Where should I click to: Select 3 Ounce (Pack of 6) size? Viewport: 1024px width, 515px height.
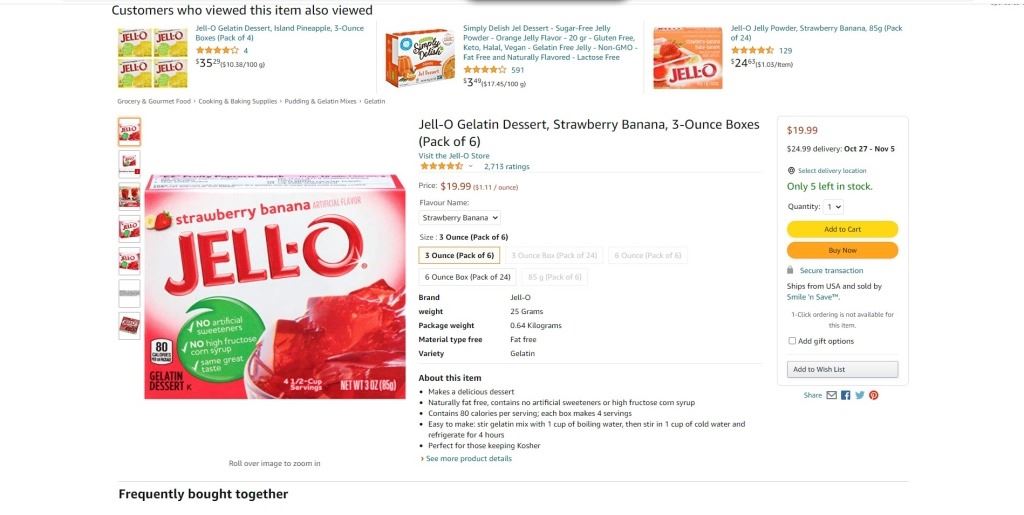click(459, 255)
